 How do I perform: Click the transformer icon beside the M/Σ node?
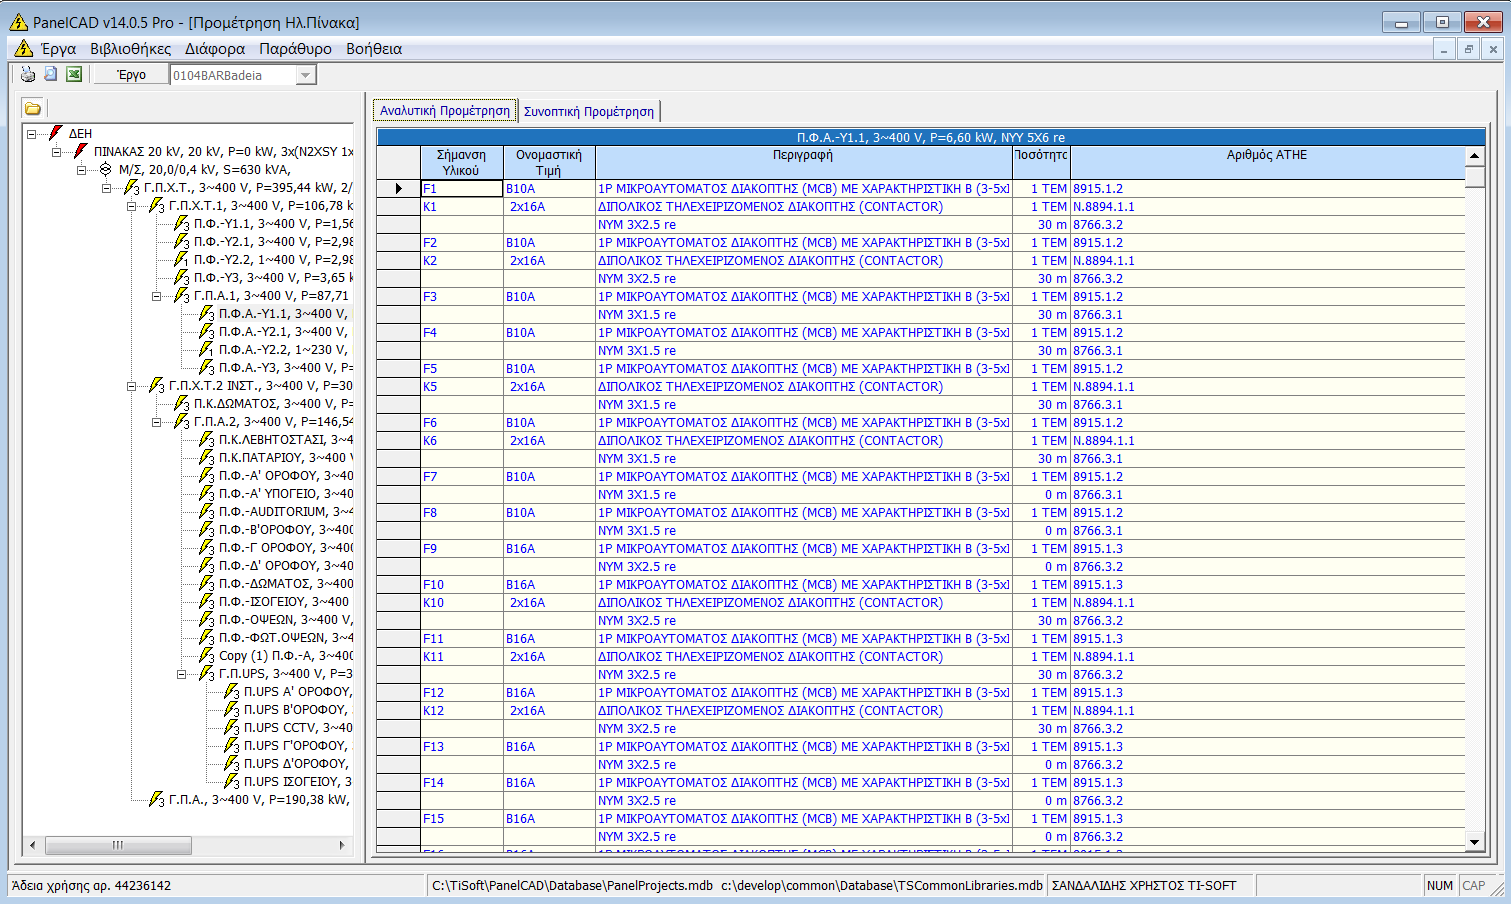coord(107,170)
